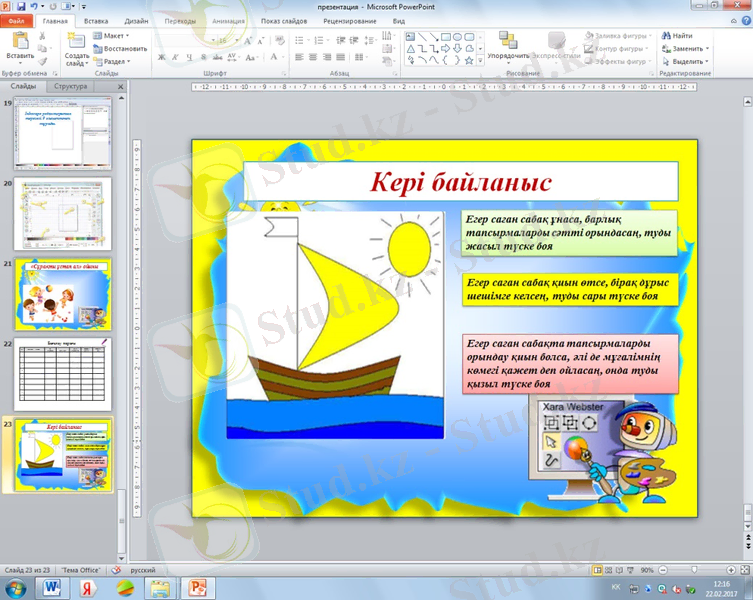This screenshot has height=600, width=753.
Task: Click the Save icon in Quick Access toolbar
Action: point(21,6)
